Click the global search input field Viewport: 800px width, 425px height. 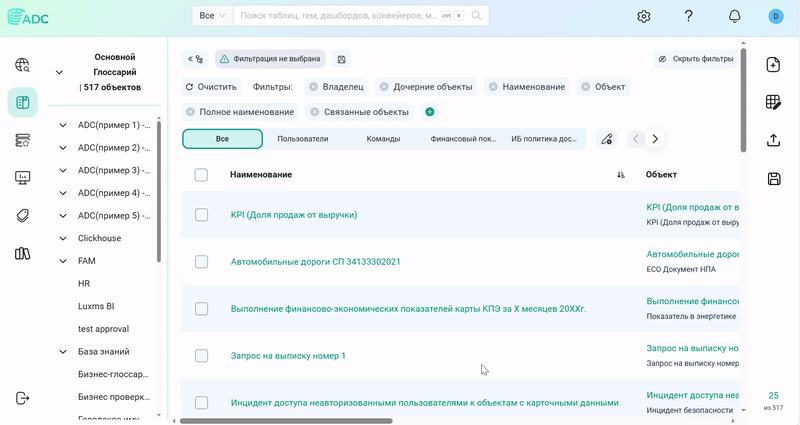(338, 16)
